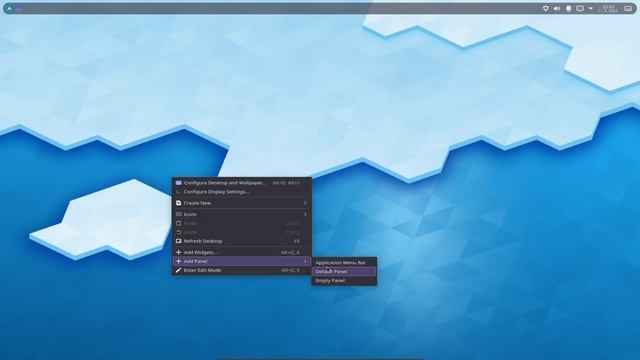The height and width of the screenshot is (360, 640).
Task: Click the show desktop icon at panel end
Action: 628,9
